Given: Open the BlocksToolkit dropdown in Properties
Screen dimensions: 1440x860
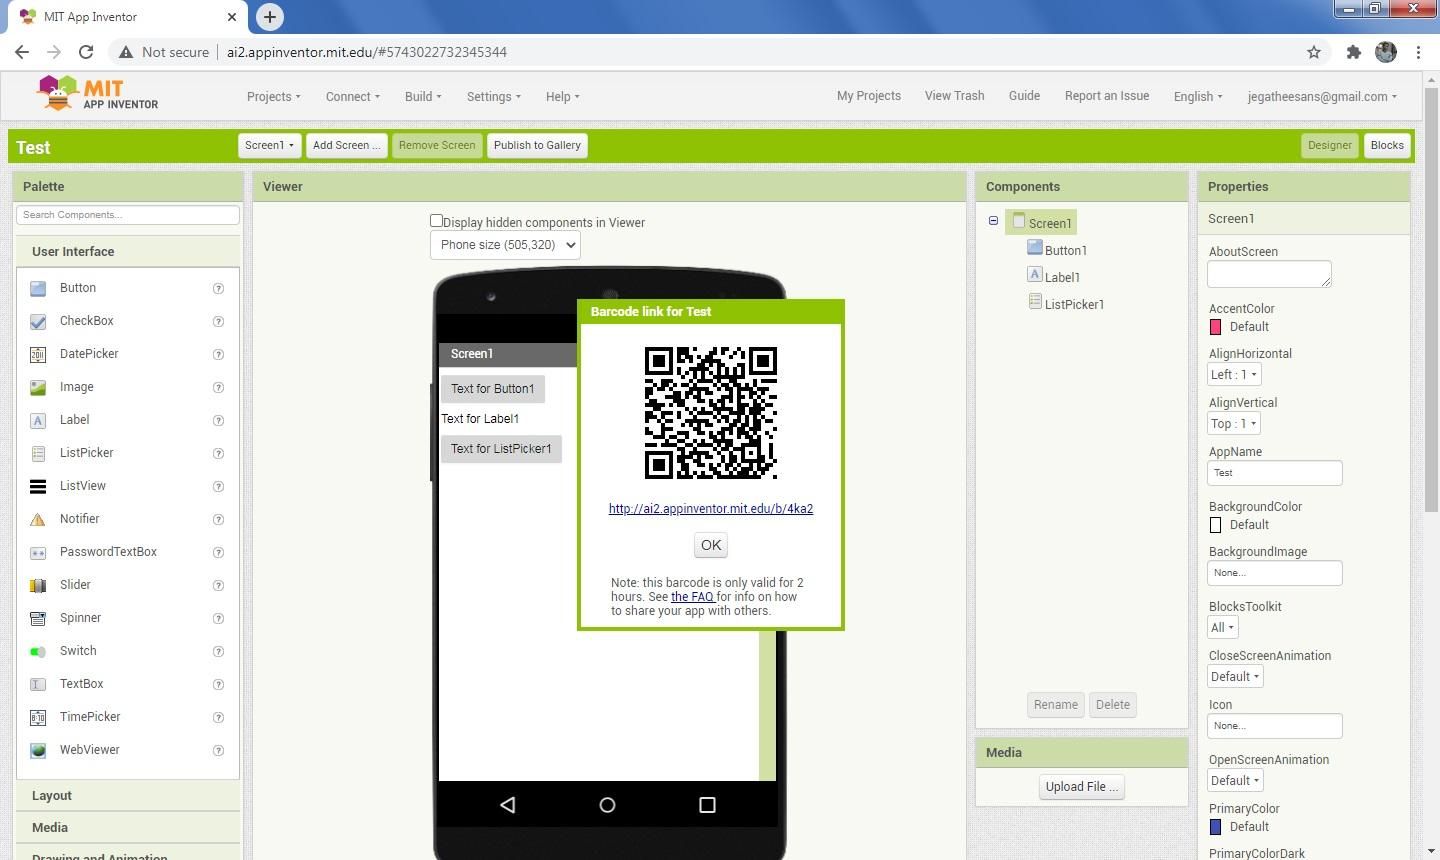Looking at the screenshot, I should 1221,627.
